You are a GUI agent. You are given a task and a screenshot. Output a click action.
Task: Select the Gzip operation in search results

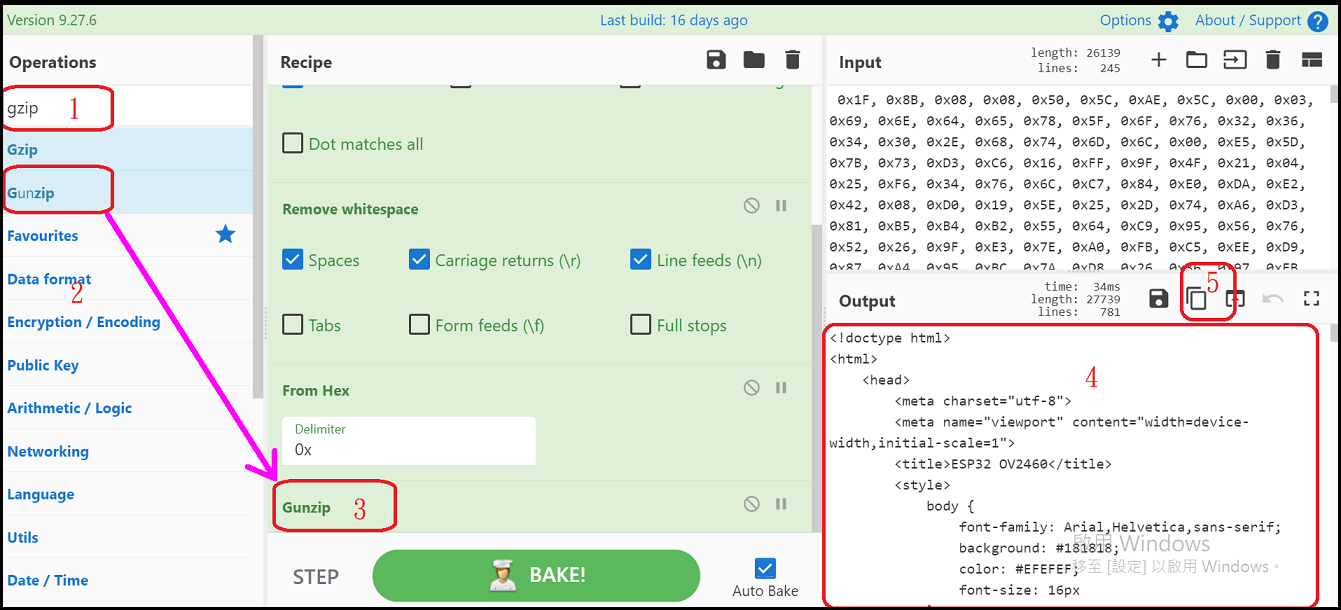point(128,149)
